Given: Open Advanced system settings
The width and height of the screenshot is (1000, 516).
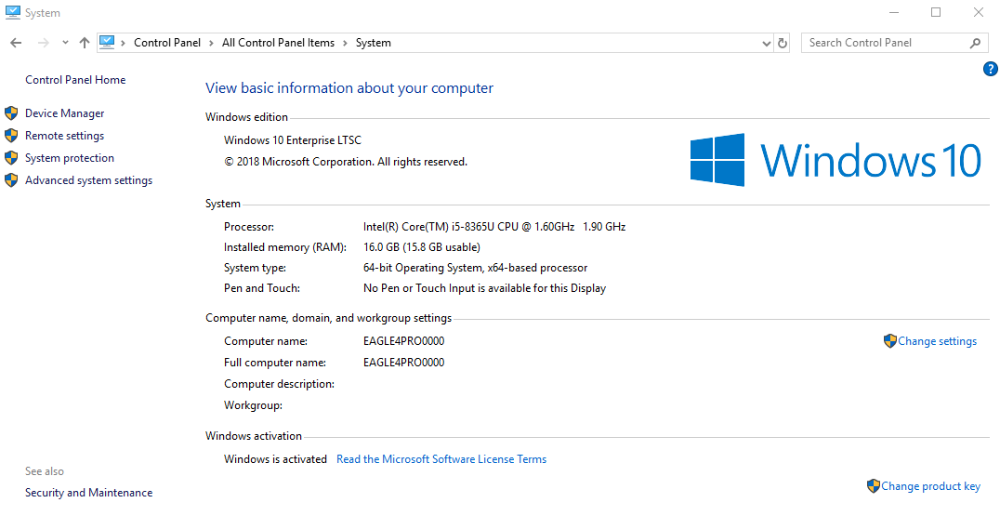Looking at the screenshot, I should [89, 181].
